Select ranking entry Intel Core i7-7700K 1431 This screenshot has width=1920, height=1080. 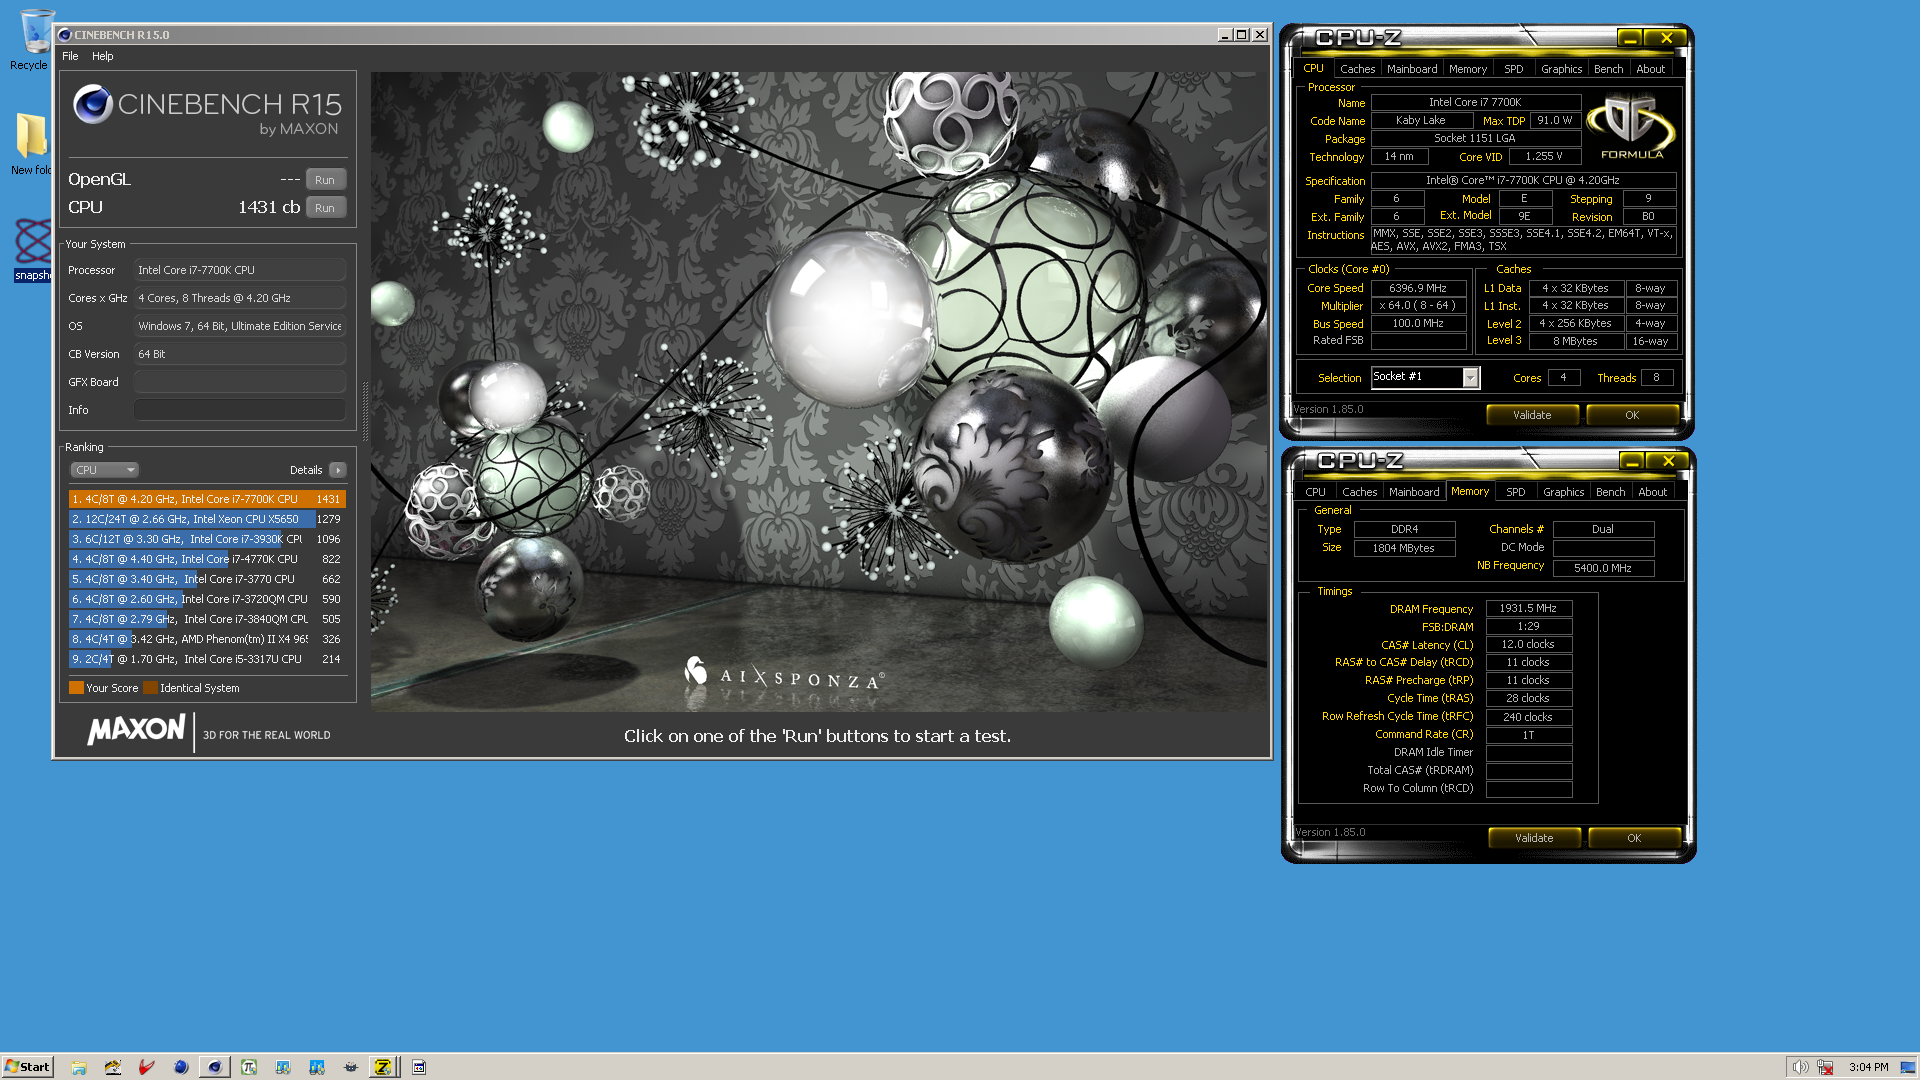(x=207, y=499)
